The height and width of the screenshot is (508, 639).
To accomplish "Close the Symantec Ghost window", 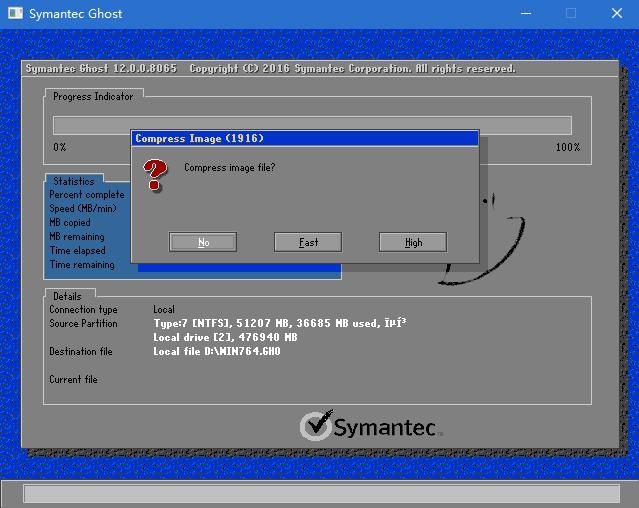I will click(x=617, y=13).
